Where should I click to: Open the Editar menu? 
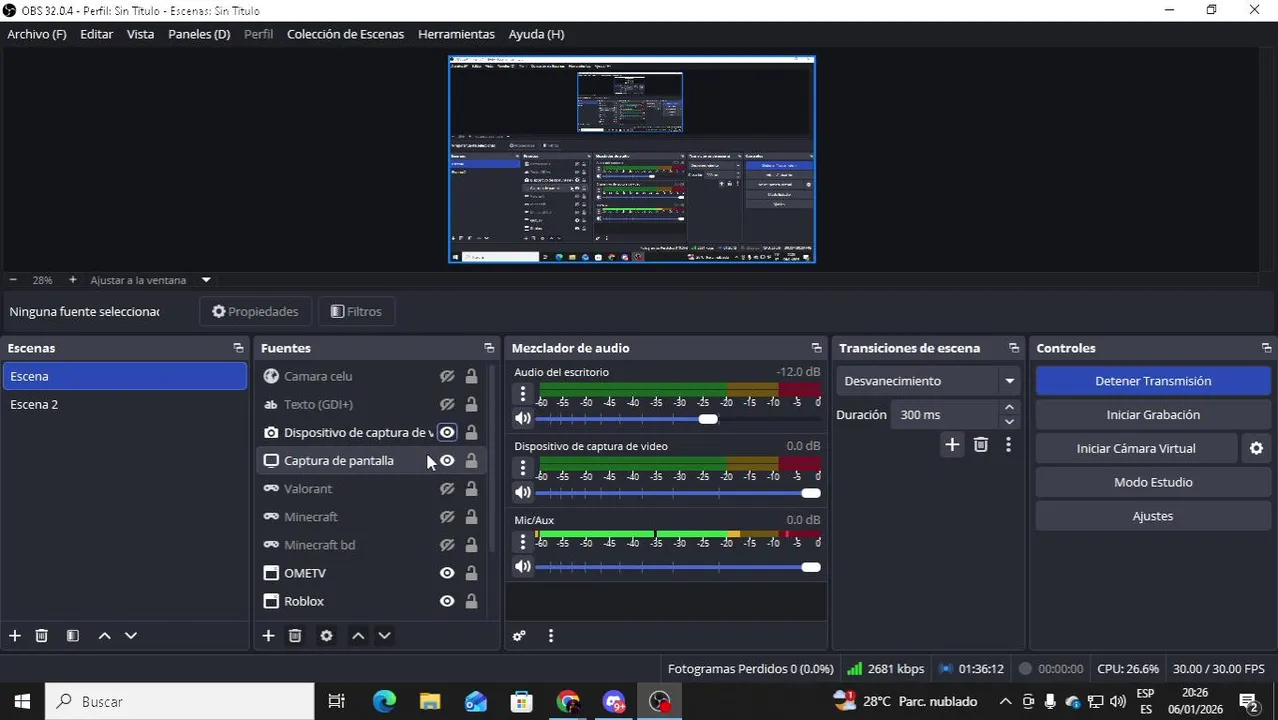[97, 34]
